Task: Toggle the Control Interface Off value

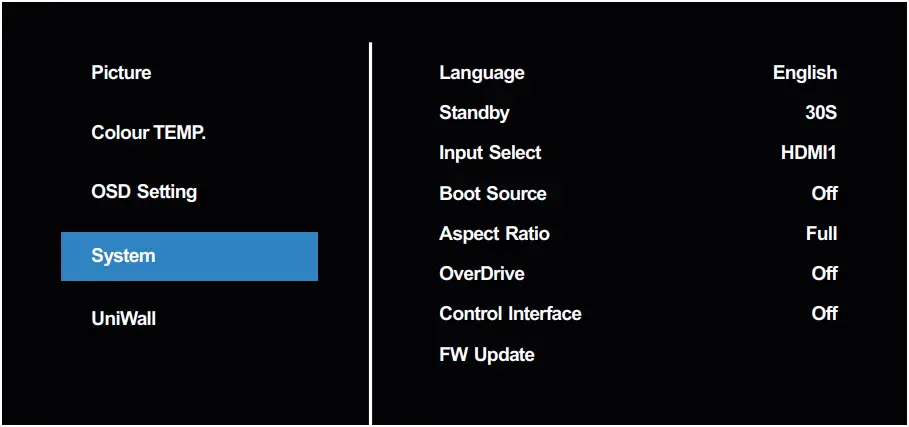Action: 824,314
